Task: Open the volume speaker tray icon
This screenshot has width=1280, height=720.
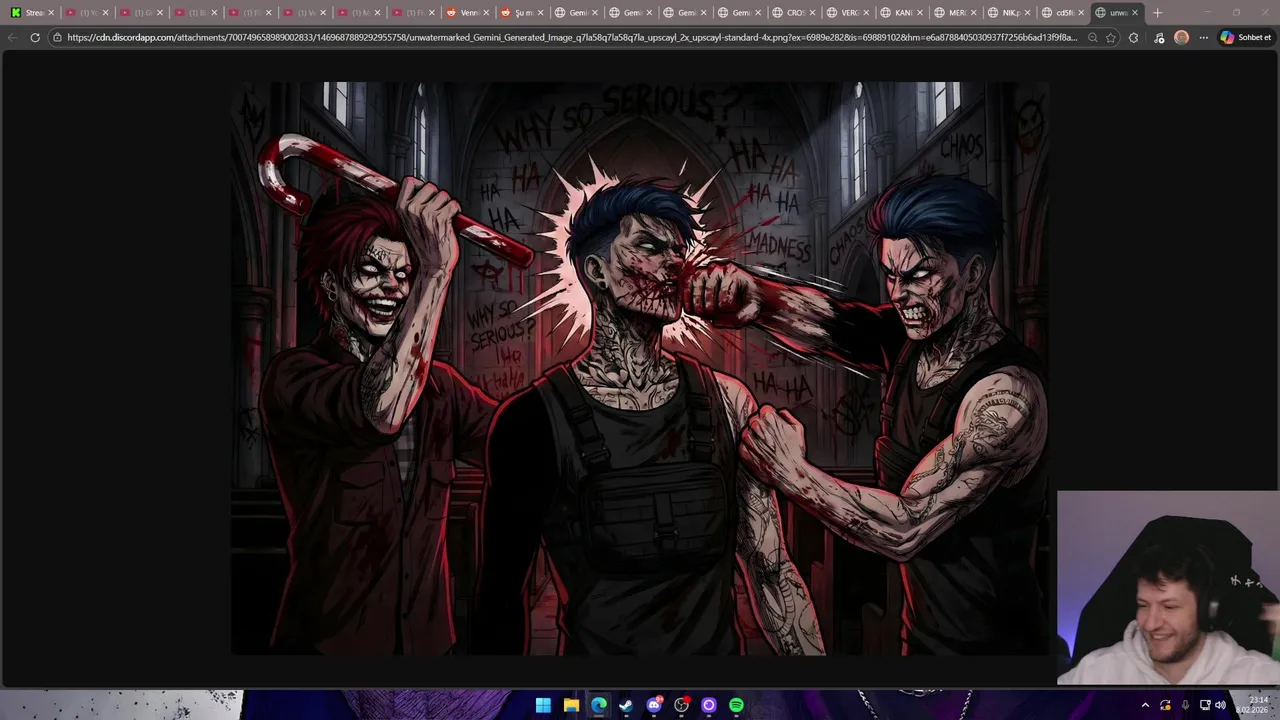Action: pos(1220,705)
